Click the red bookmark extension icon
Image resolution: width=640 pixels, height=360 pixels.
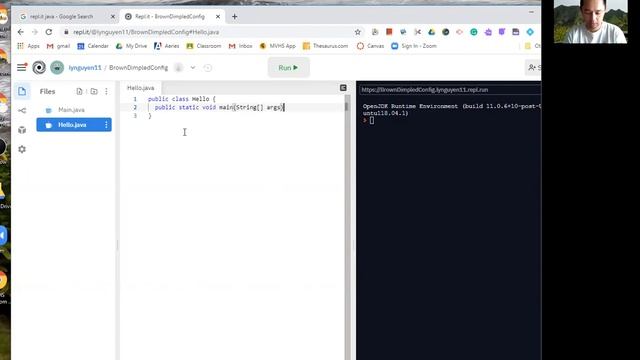point(389,32)
